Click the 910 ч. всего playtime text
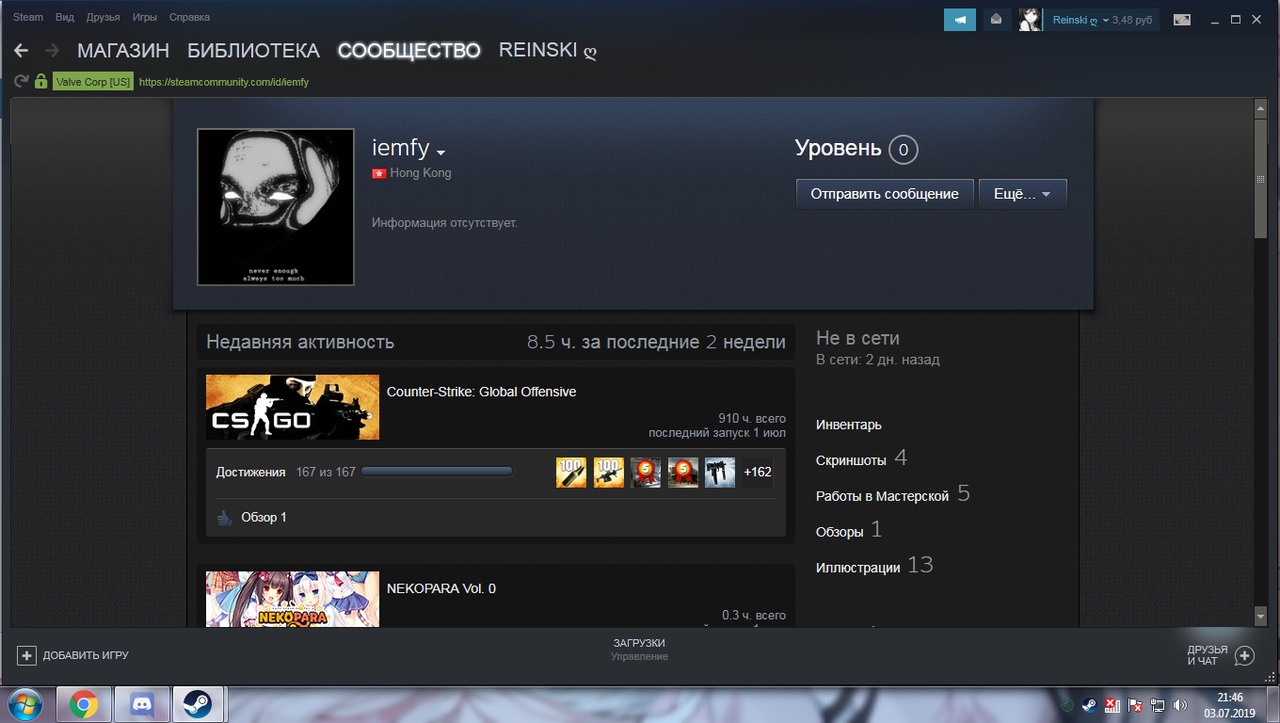The image size is (1280, 723). [752, 418]
